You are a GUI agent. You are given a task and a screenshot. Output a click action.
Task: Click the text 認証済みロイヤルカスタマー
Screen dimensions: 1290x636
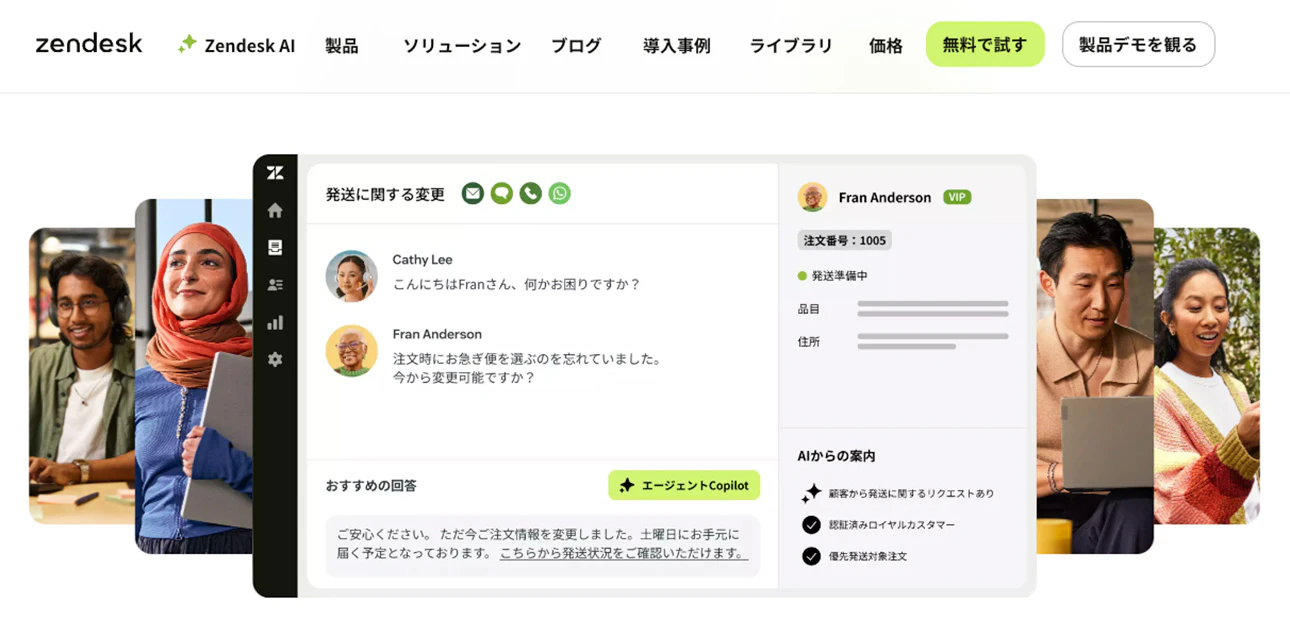point(891,525)
